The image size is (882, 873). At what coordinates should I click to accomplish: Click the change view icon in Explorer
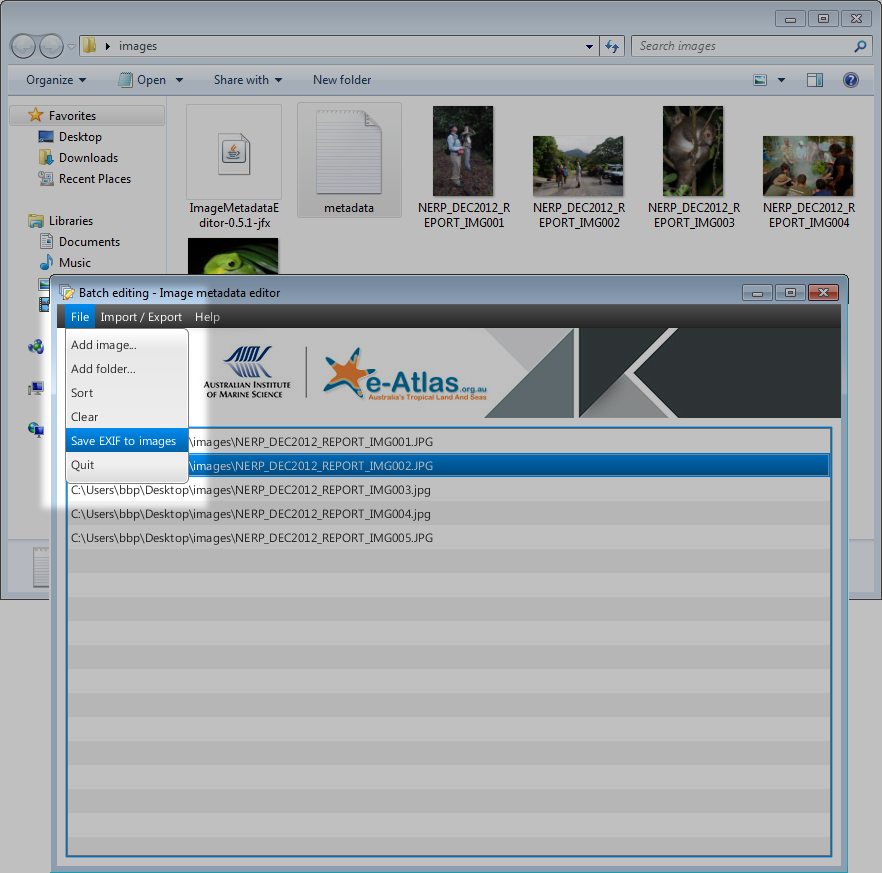[760, 80]
